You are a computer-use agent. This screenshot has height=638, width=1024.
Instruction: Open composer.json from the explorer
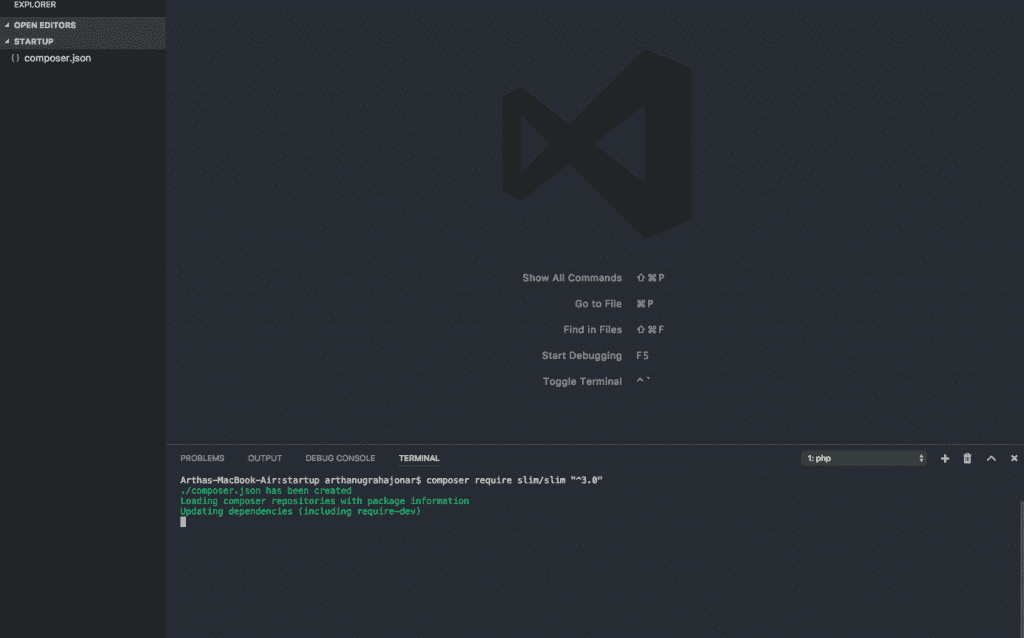(57, 58)
